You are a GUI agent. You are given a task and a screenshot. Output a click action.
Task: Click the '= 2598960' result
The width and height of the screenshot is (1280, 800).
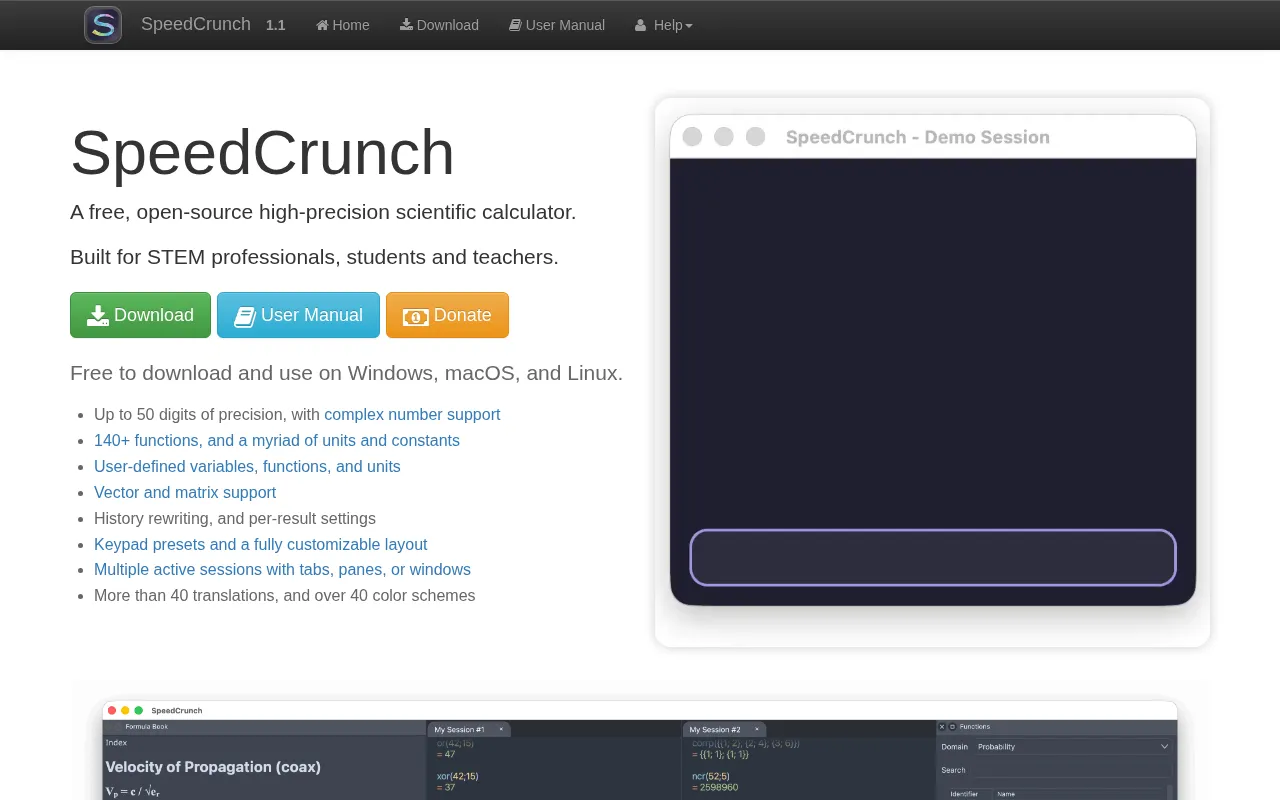[x=715, y=788]
